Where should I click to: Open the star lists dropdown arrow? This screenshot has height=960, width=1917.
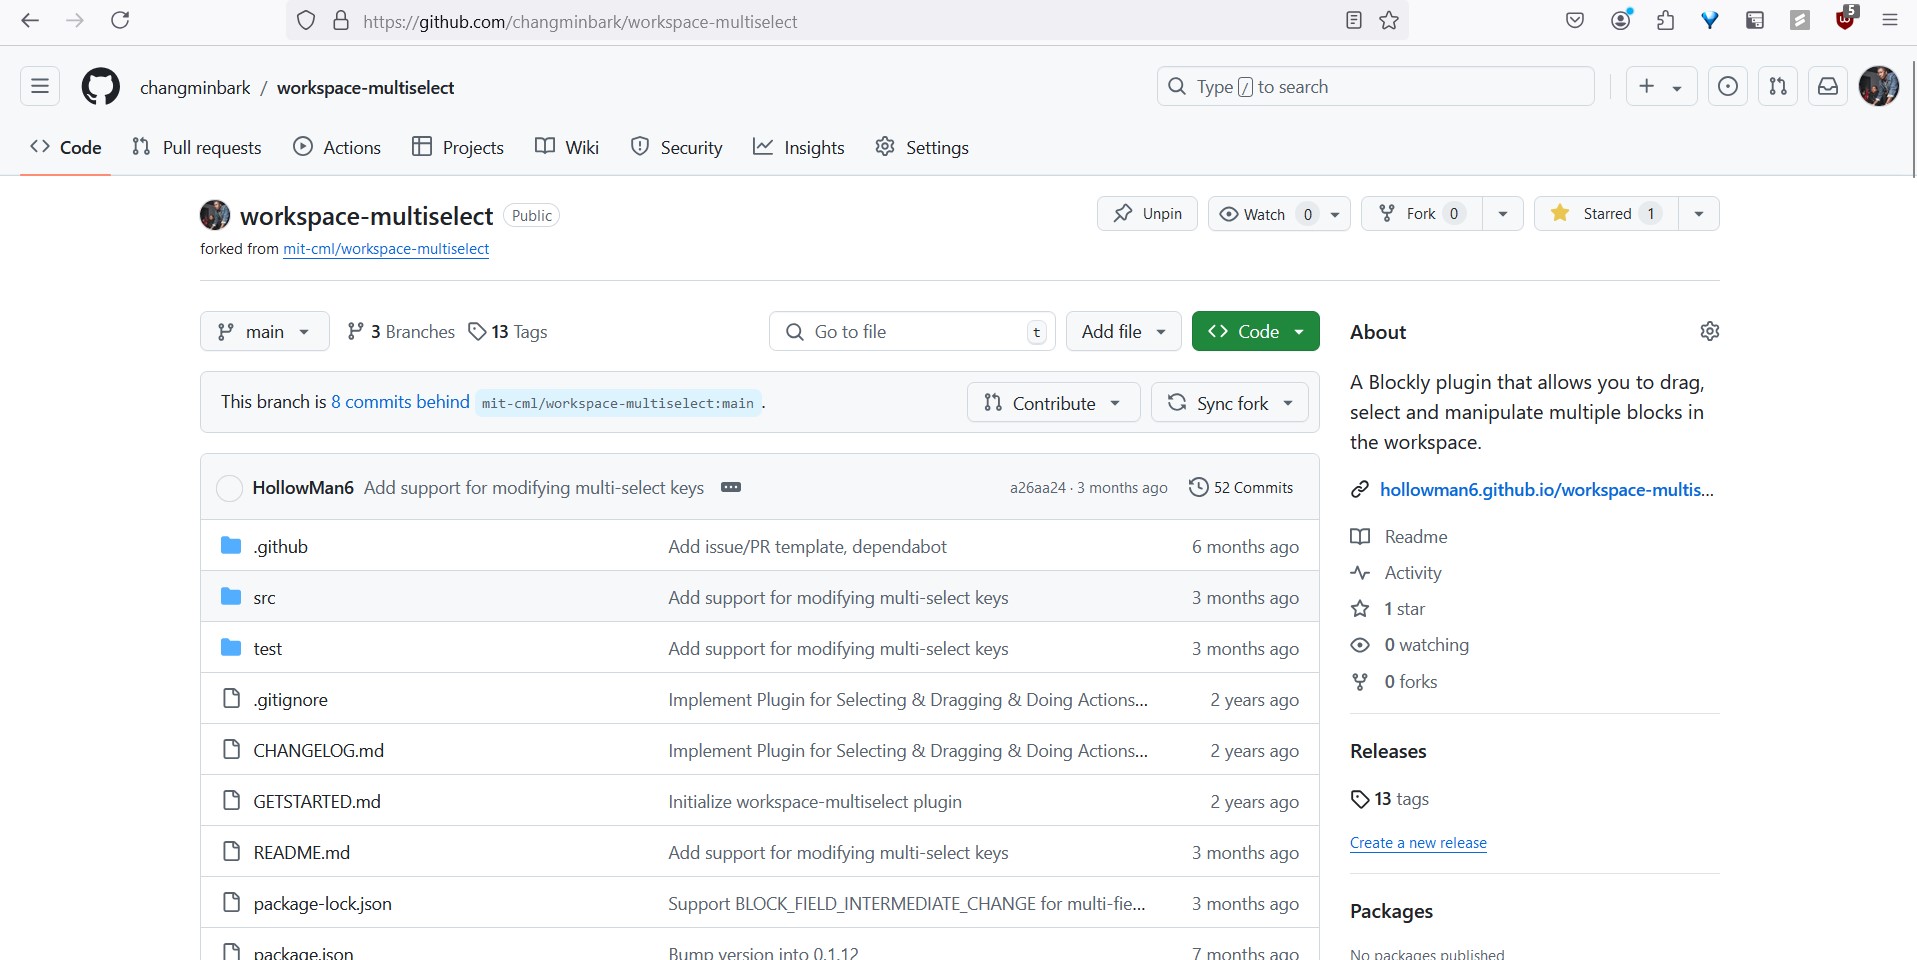1698,213
